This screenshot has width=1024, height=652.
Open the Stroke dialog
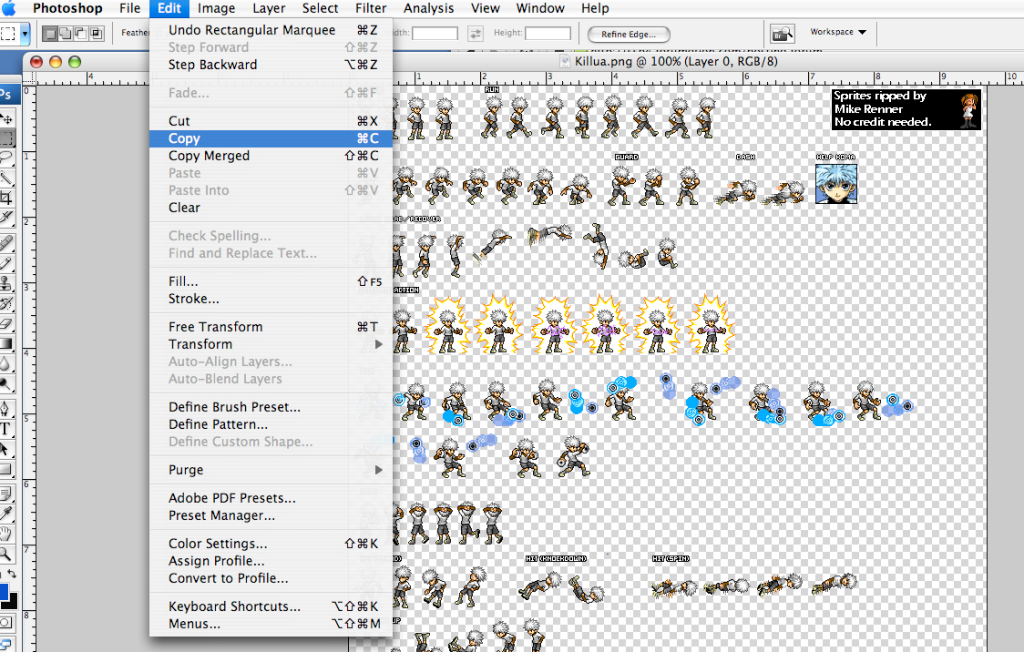click(x=271, y=299)
